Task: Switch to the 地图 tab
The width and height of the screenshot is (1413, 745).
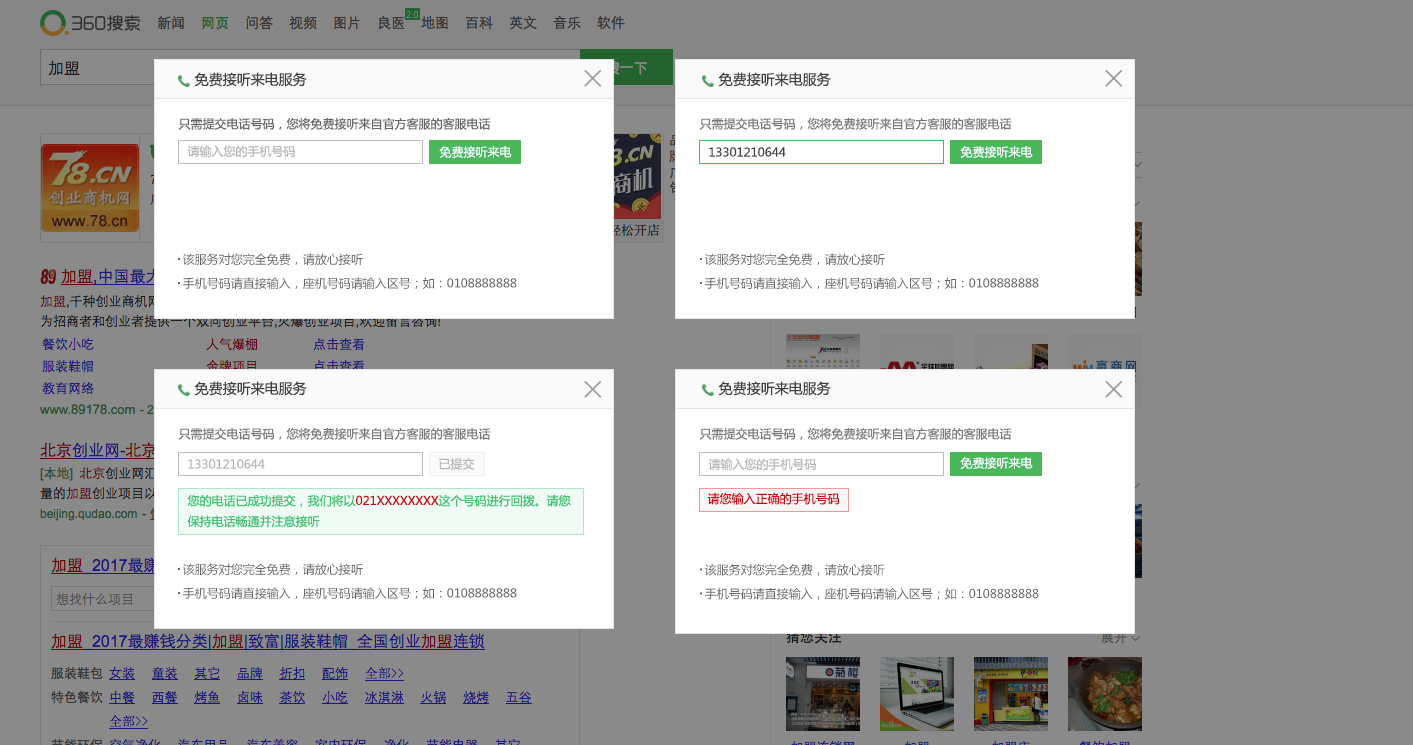Action: tap(435, 23)
